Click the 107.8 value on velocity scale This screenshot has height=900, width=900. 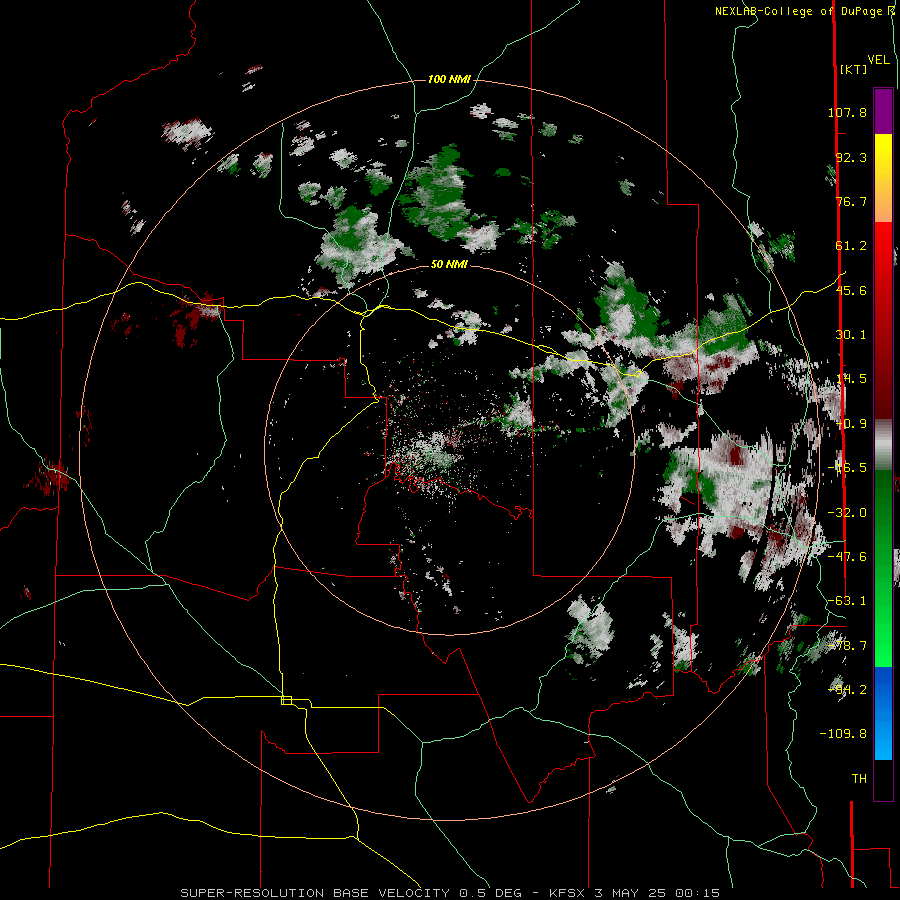click(847, 112)
